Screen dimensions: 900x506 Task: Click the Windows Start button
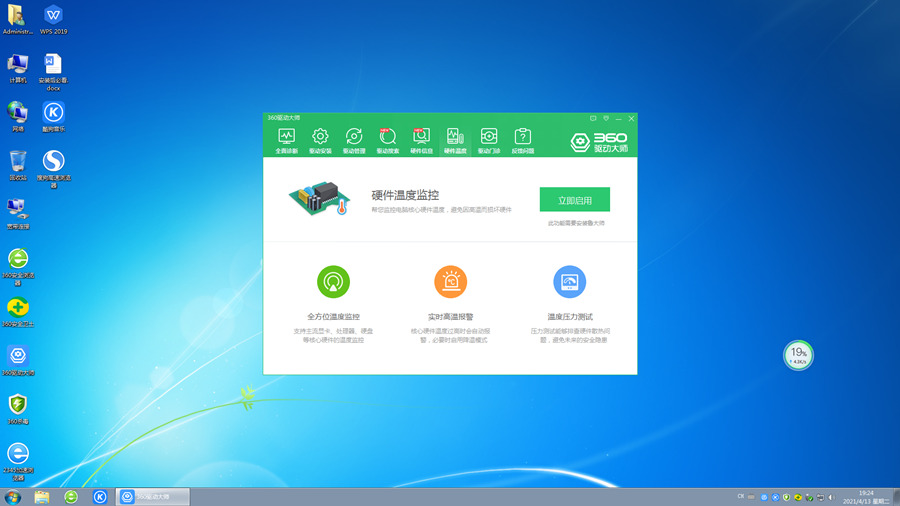click(13, 497)
